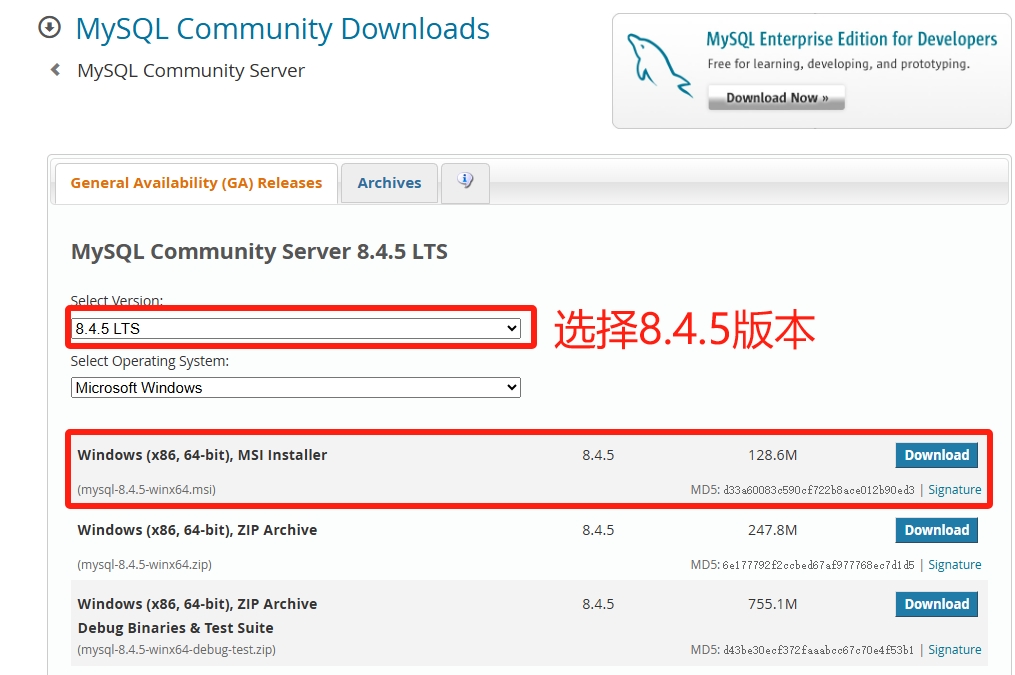This screenshot has height=675, width=1015.
Task: Open Signature link for debug-test zip
Action: [954, 650]
